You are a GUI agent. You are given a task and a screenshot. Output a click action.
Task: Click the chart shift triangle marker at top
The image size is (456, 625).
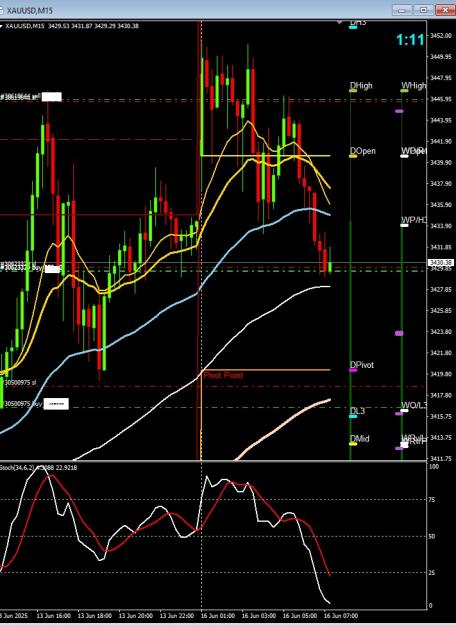340,23
